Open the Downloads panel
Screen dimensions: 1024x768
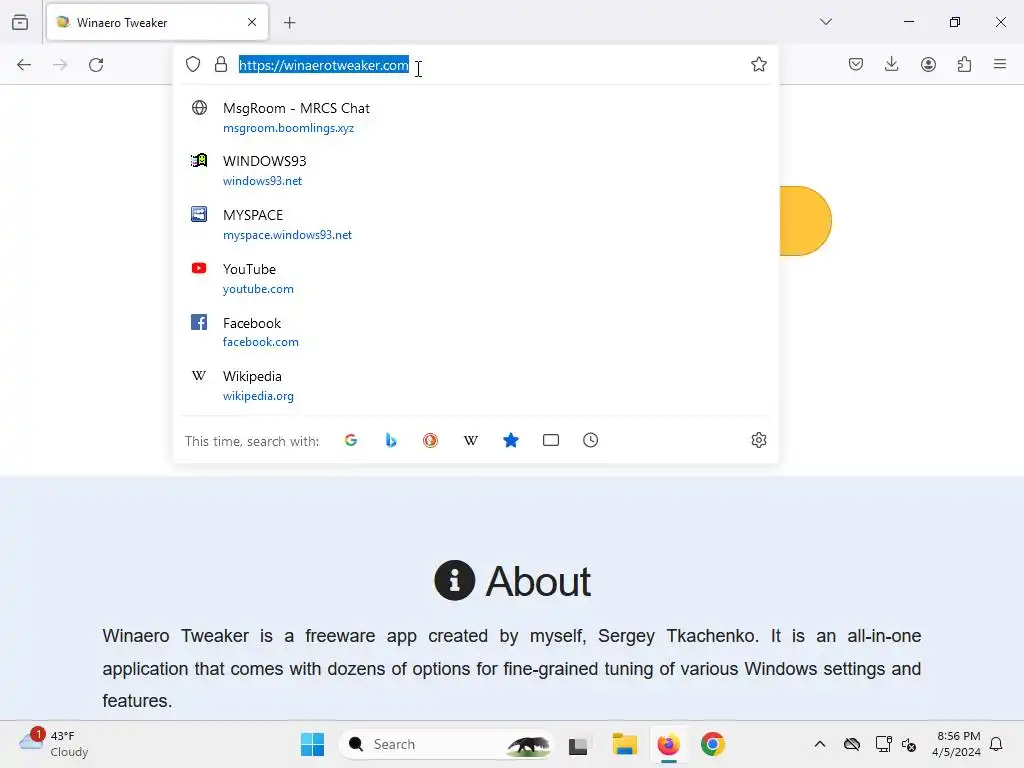point(891,64)
